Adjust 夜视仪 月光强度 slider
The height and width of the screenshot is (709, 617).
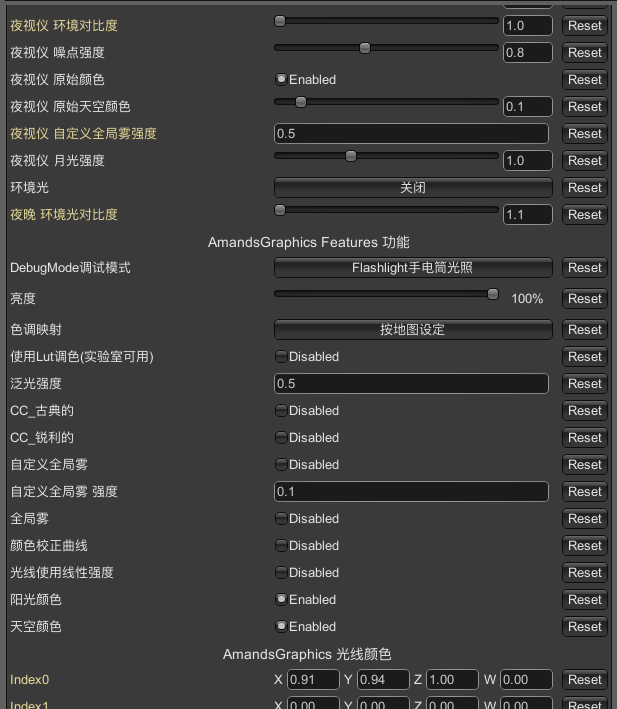386,156
